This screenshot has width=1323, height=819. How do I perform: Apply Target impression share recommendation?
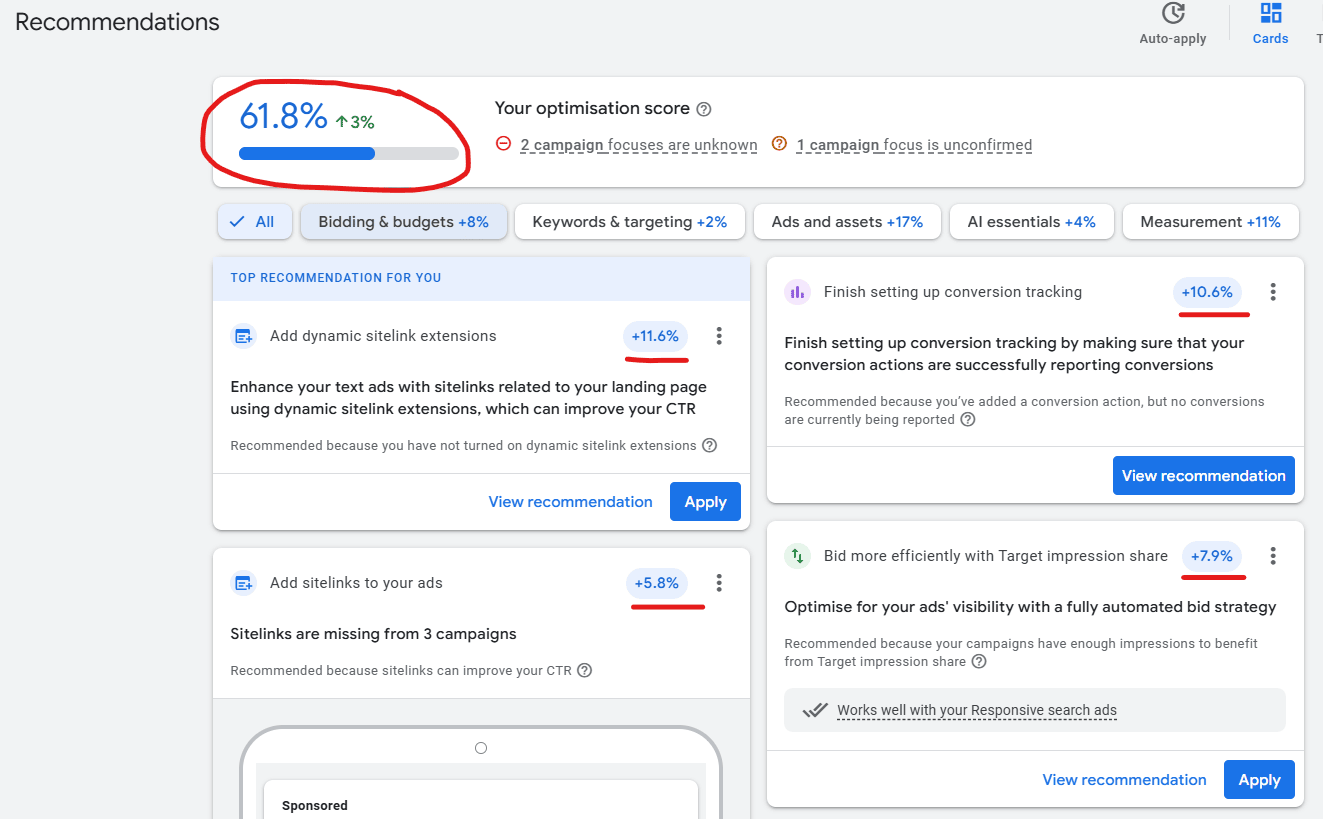1259,780
